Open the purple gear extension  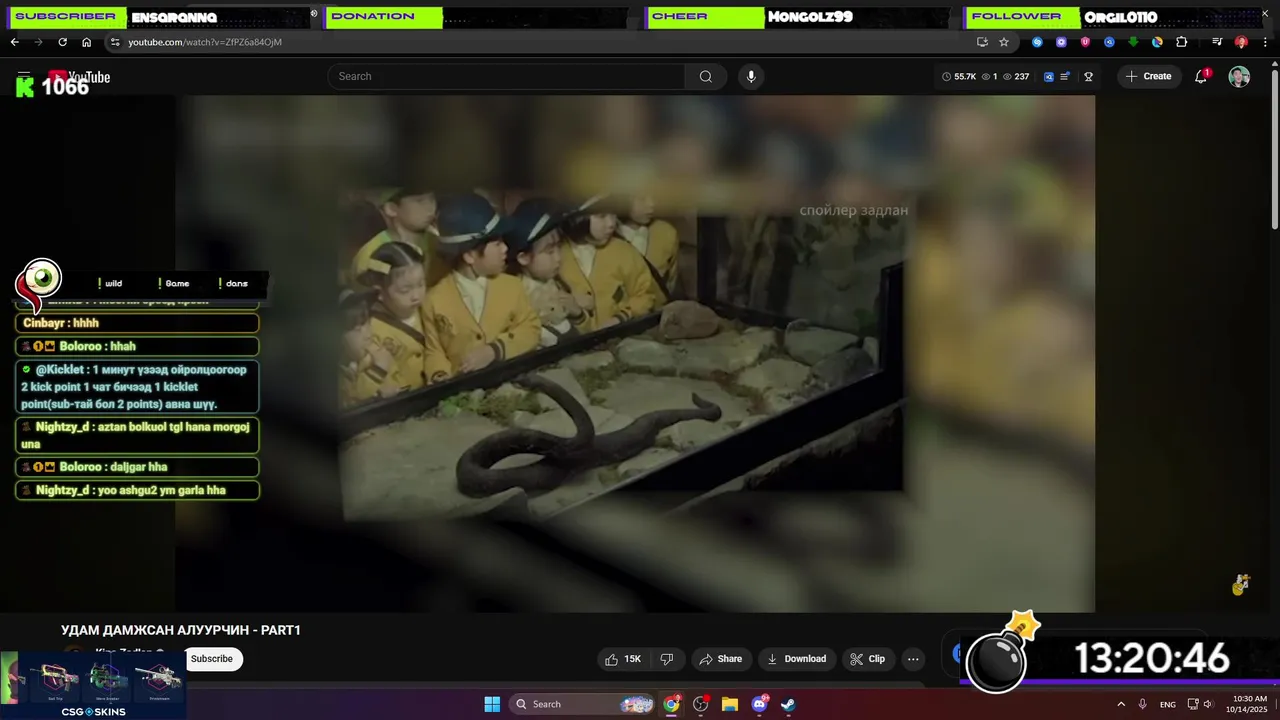[x=1061, y=42]
